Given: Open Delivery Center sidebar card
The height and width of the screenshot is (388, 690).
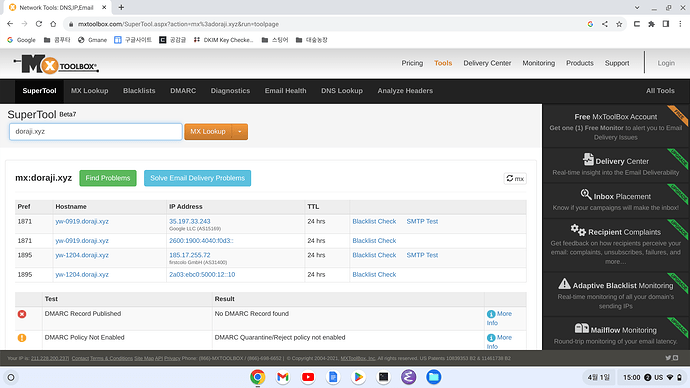Looking at the screenshot, I should pos(616,166).
